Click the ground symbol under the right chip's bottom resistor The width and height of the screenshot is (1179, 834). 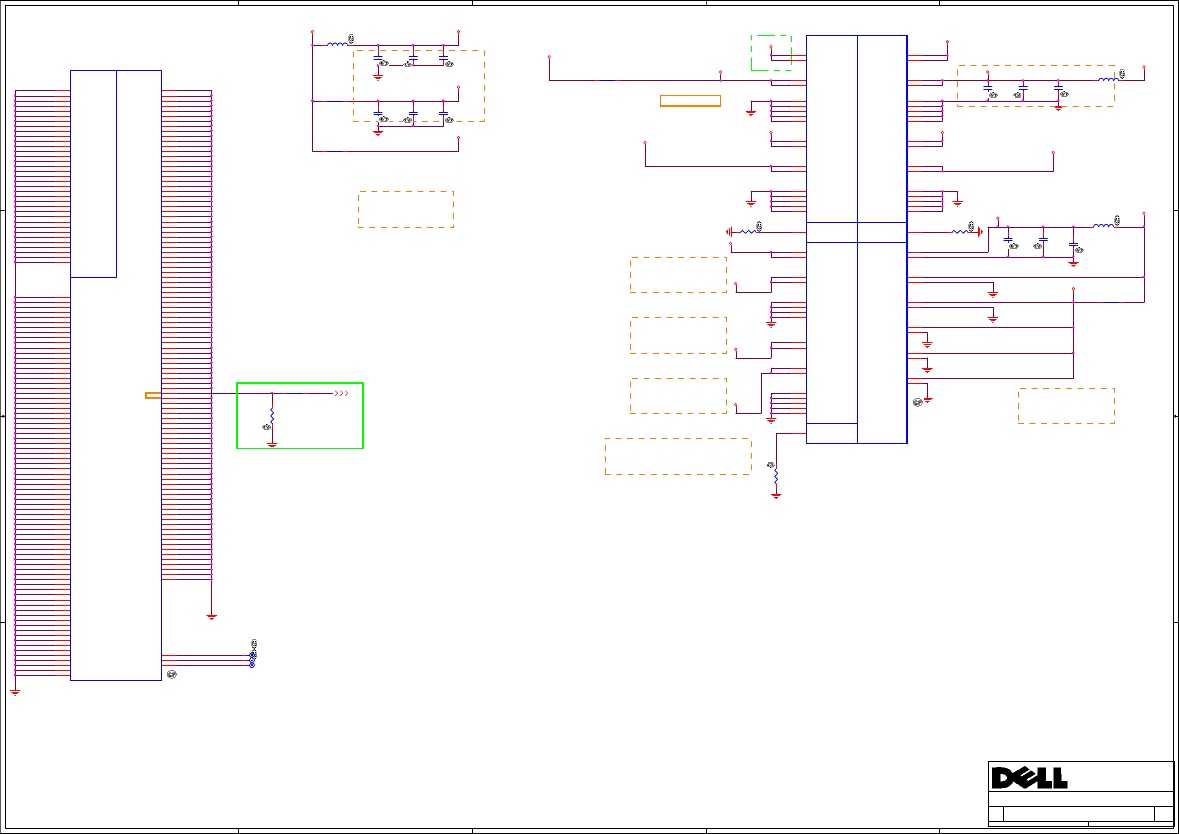point(776,496)
